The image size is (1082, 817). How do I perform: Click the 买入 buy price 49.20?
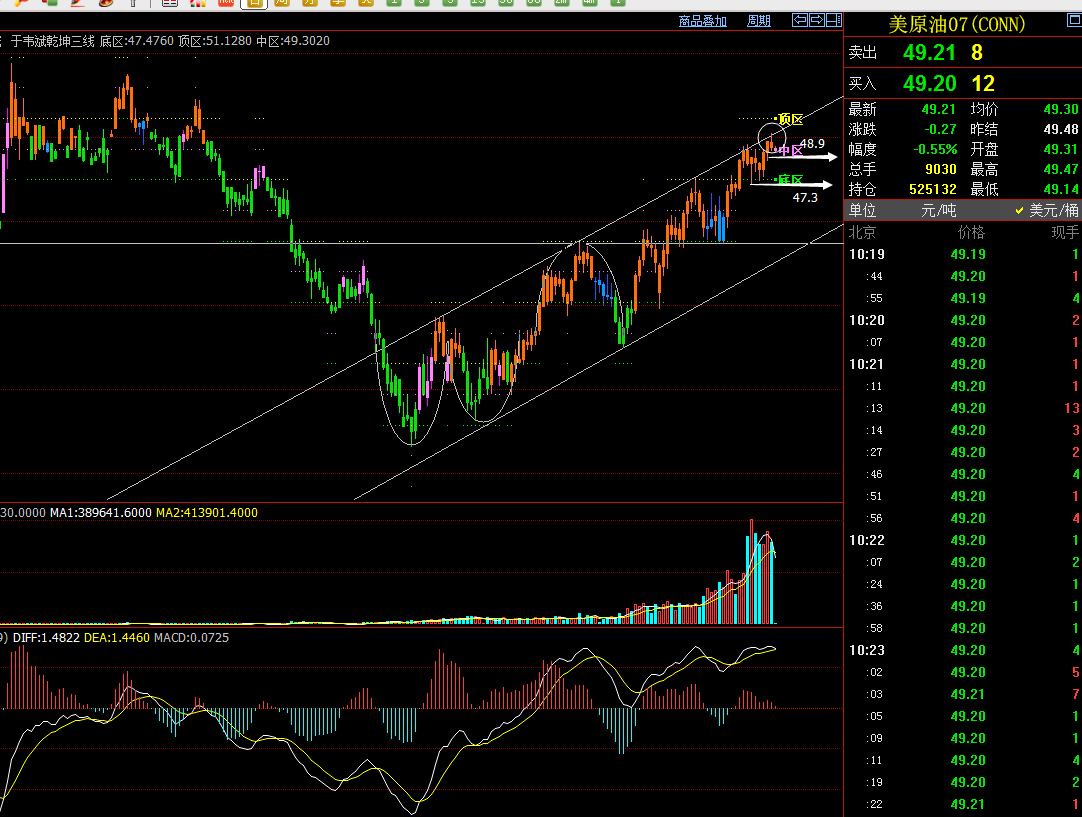[x=929, y=84]
